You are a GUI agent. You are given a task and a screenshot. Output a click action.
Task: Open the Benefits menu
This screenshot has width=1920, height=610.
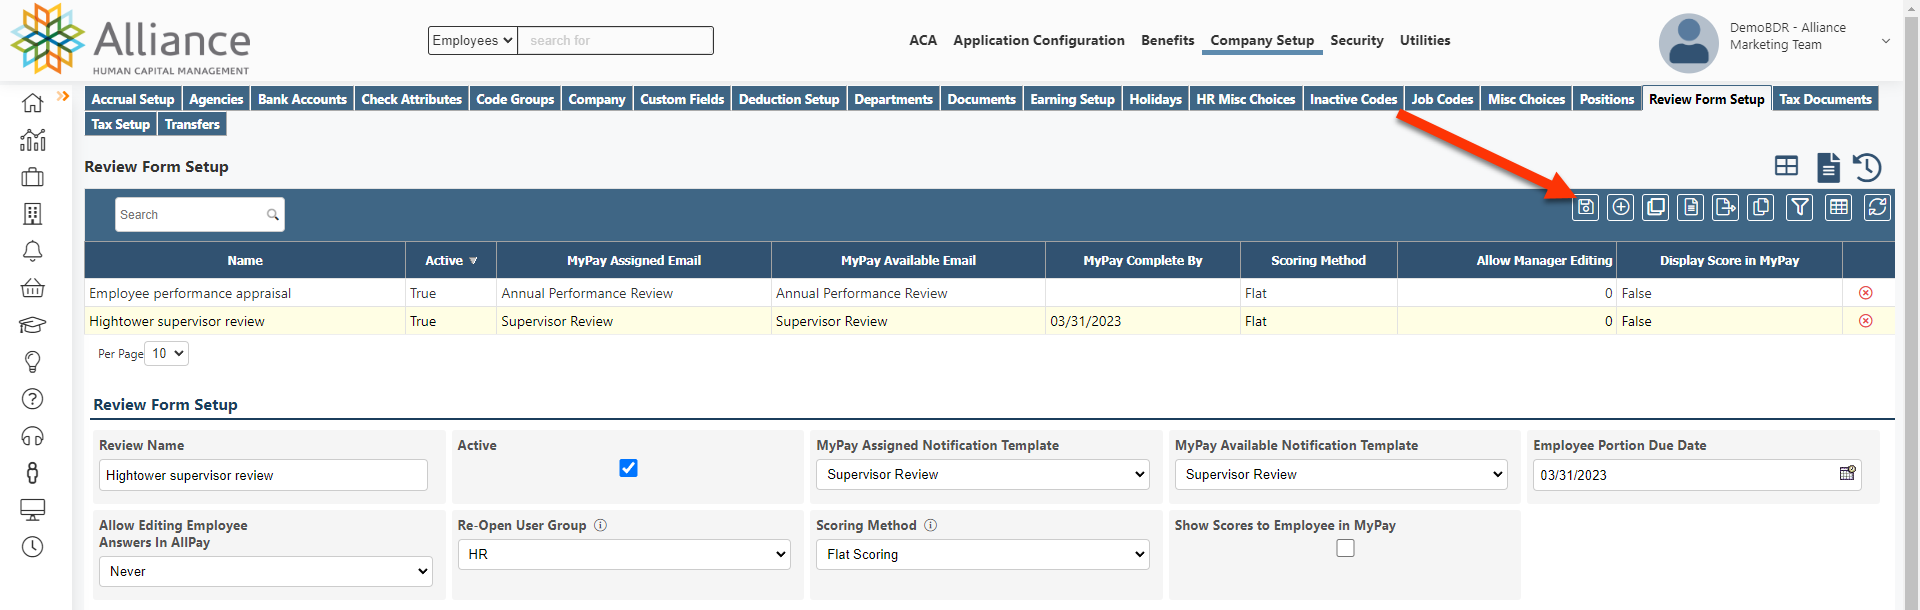pyautogui.click(x=1168, y=40)
